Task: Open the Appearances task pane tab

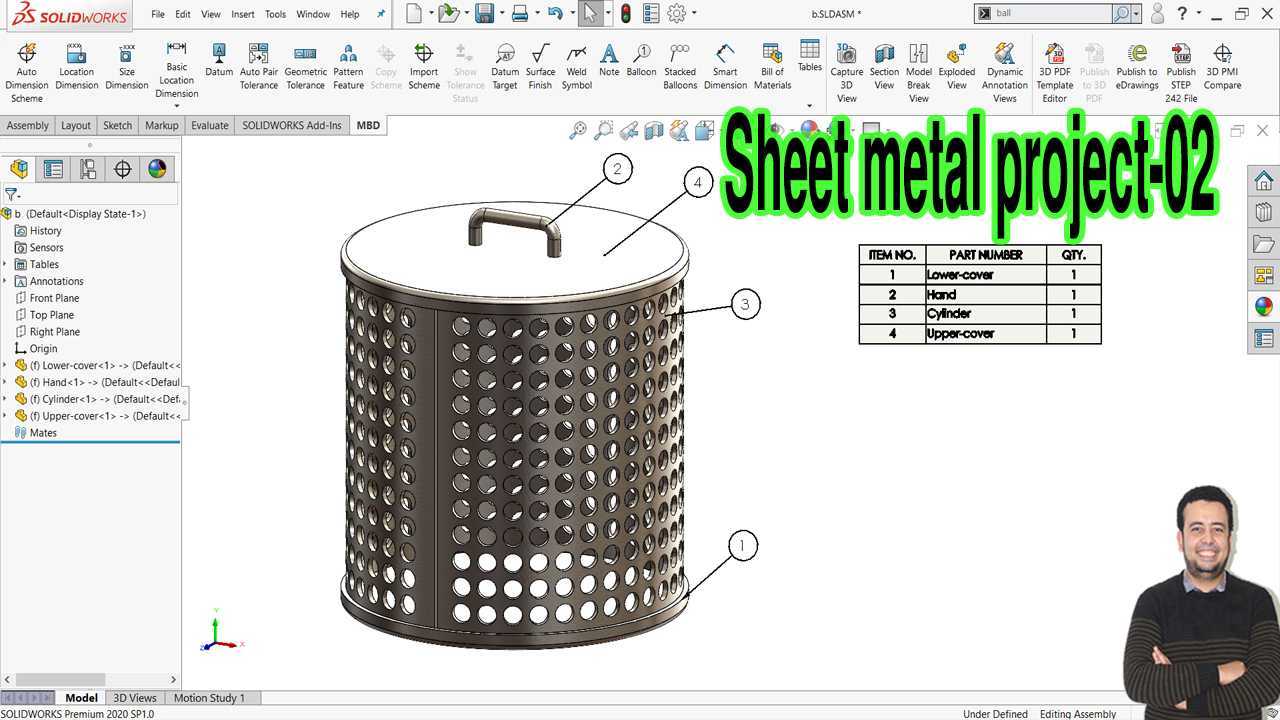Action: click(x=1264, y=307)
